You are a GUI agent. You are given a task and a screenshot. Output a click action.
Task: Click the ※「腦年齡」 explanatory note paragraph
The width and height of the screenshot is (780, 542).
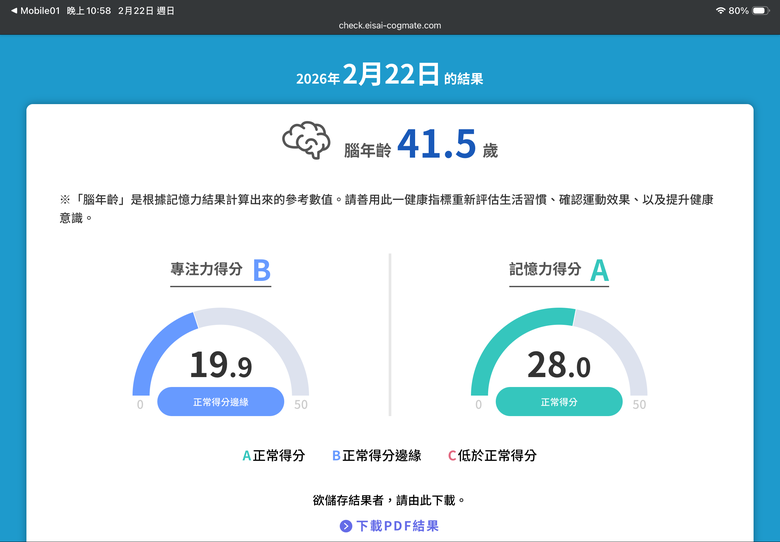click(387, 209)
